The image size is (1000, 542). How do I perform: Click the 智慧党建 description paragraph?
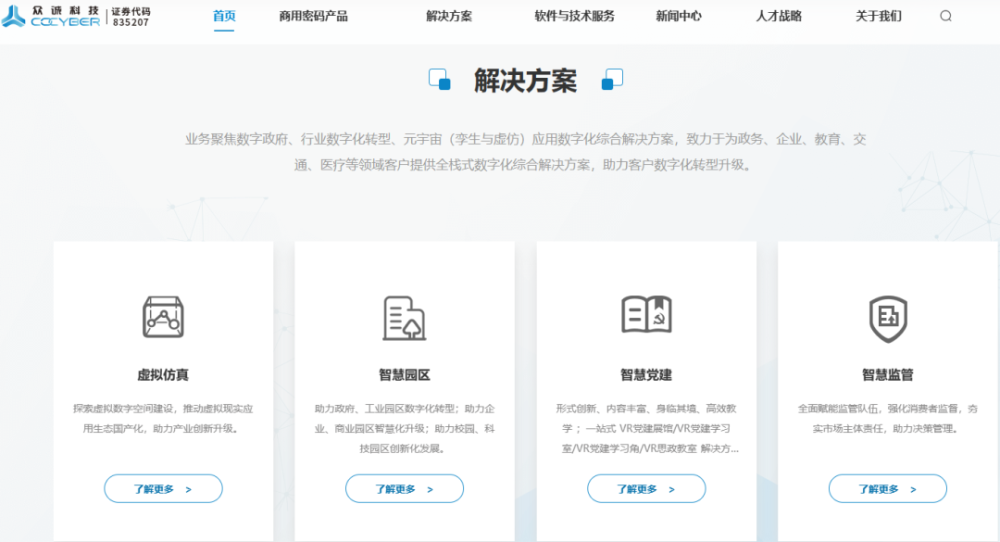point(647,428)
